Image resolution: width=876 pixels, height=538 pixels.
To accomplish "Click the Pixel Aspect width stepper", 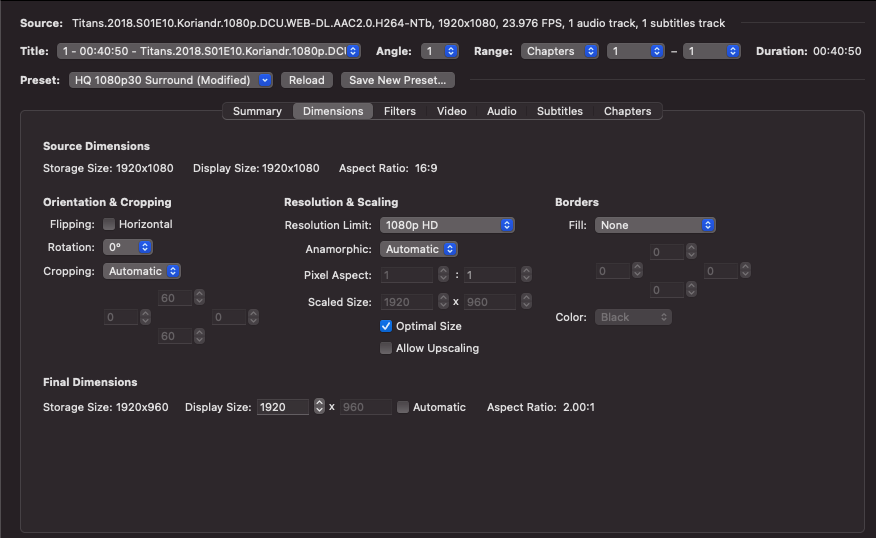I will click(443, 274).
